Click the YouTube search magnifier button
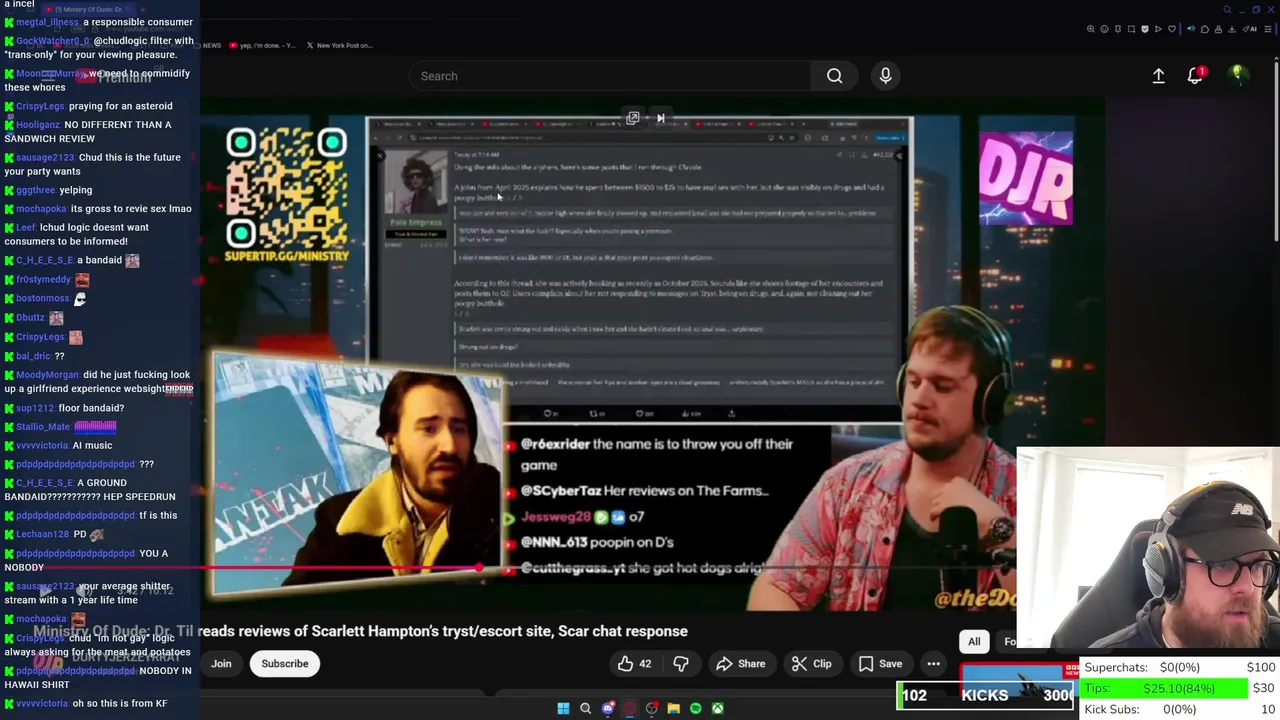 pyautogui.click(x=834, y=76)
